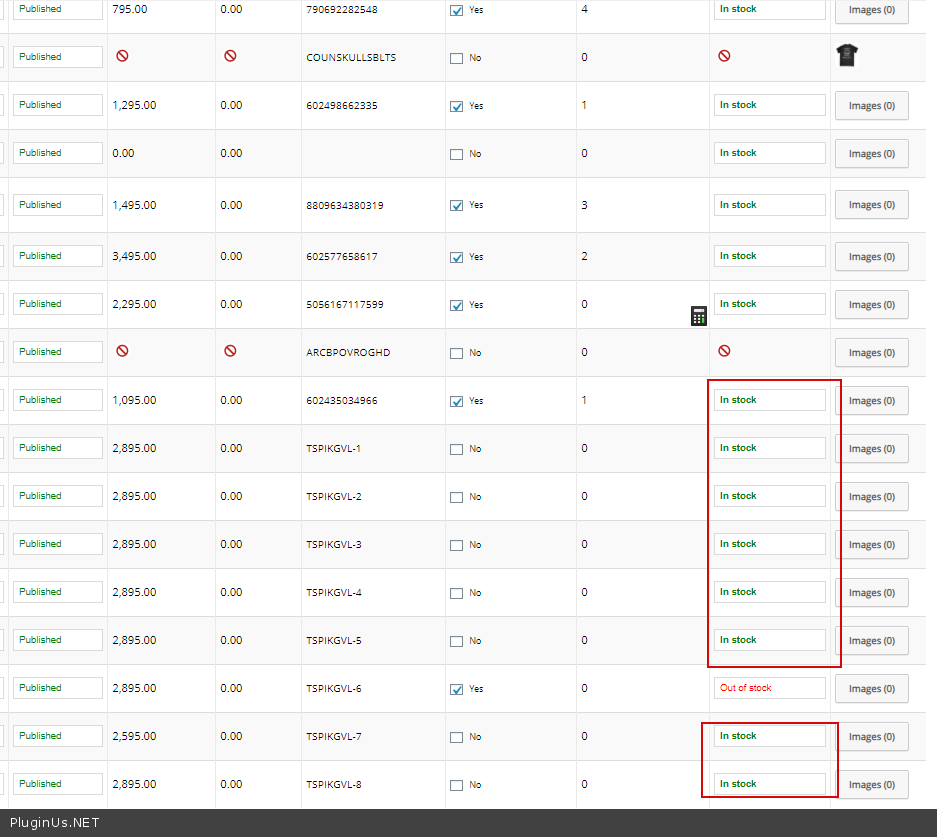Screen dimensions: 937x837
Task: Click the PluginUs.NET link in the footer
Action: [55, 823]
